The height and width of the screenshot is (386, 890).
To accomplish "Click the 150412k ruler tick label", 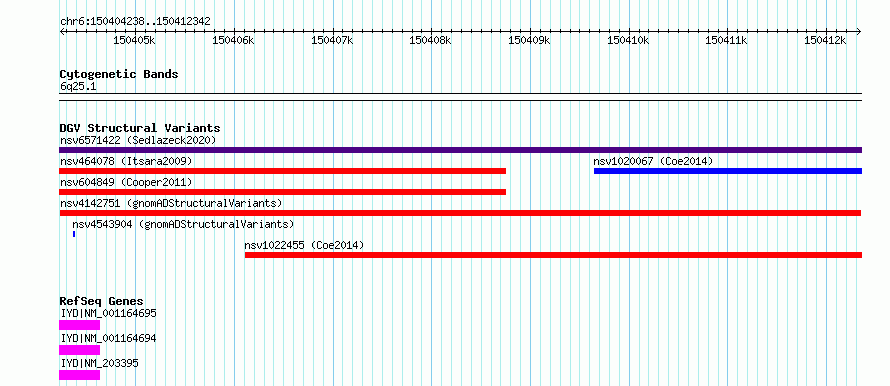I will [826, 41].
